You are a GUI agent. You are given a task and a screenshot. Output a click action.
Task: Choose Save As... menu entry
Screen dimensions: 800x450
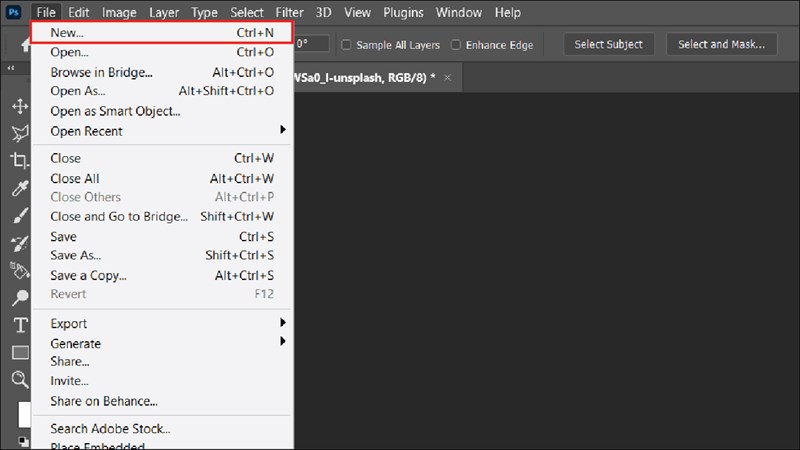click(162, 255)
